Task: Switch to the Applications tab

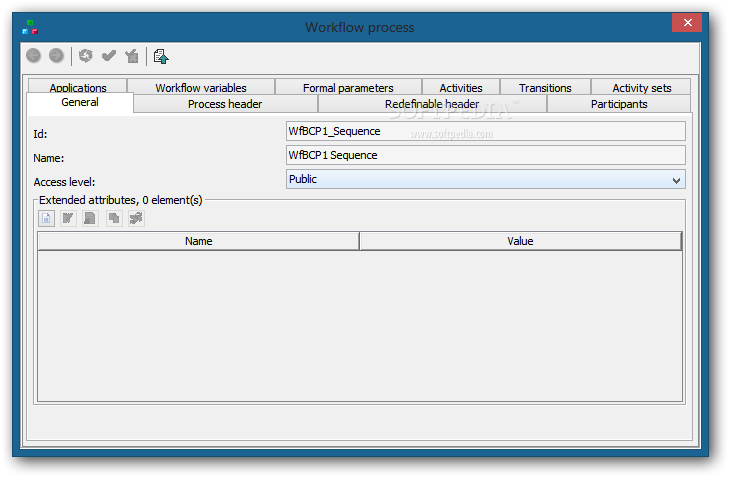Action: click(x=78, y=87)
